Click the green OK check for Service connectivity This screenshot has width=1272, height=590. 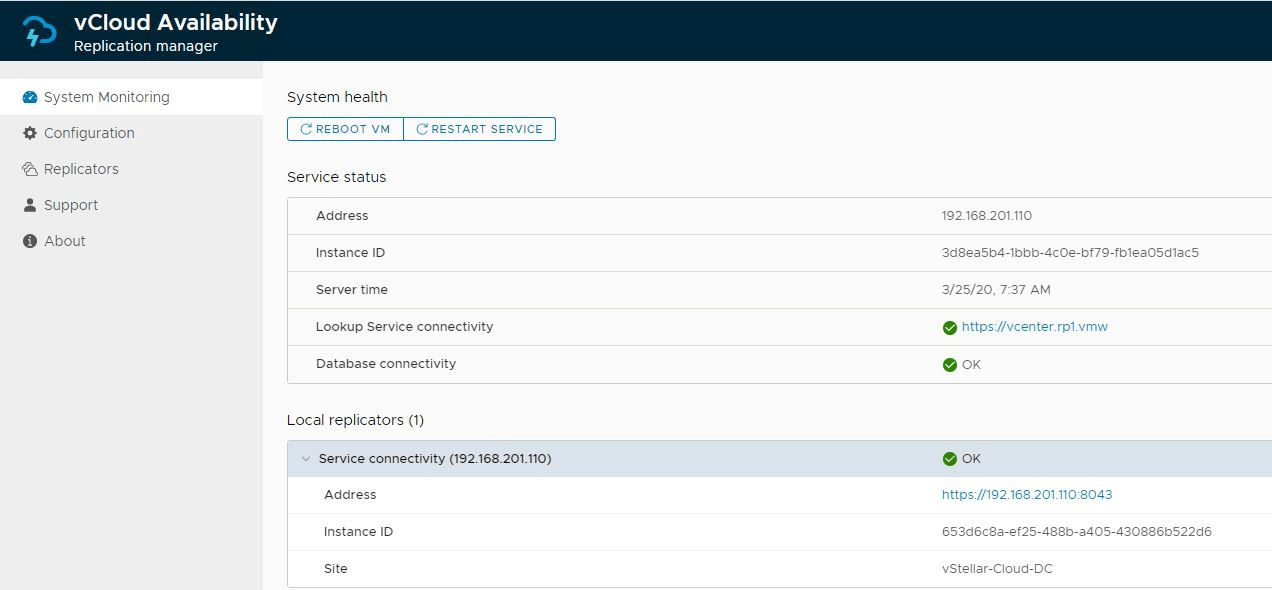click(x=949, y=459)
